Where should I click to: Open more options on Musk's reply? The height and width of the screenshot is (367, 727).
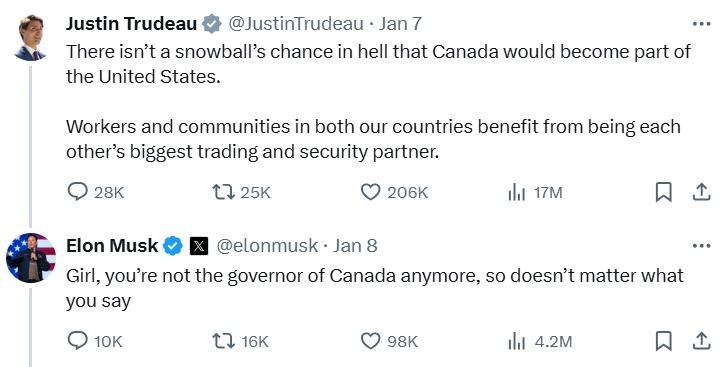click(701, 246)
